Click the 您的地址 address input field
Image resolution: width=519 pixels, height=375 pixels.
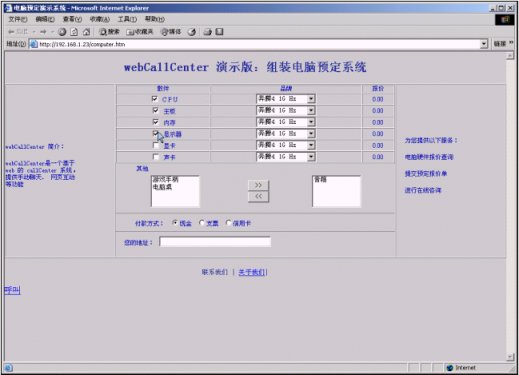(x=215, y=242)
